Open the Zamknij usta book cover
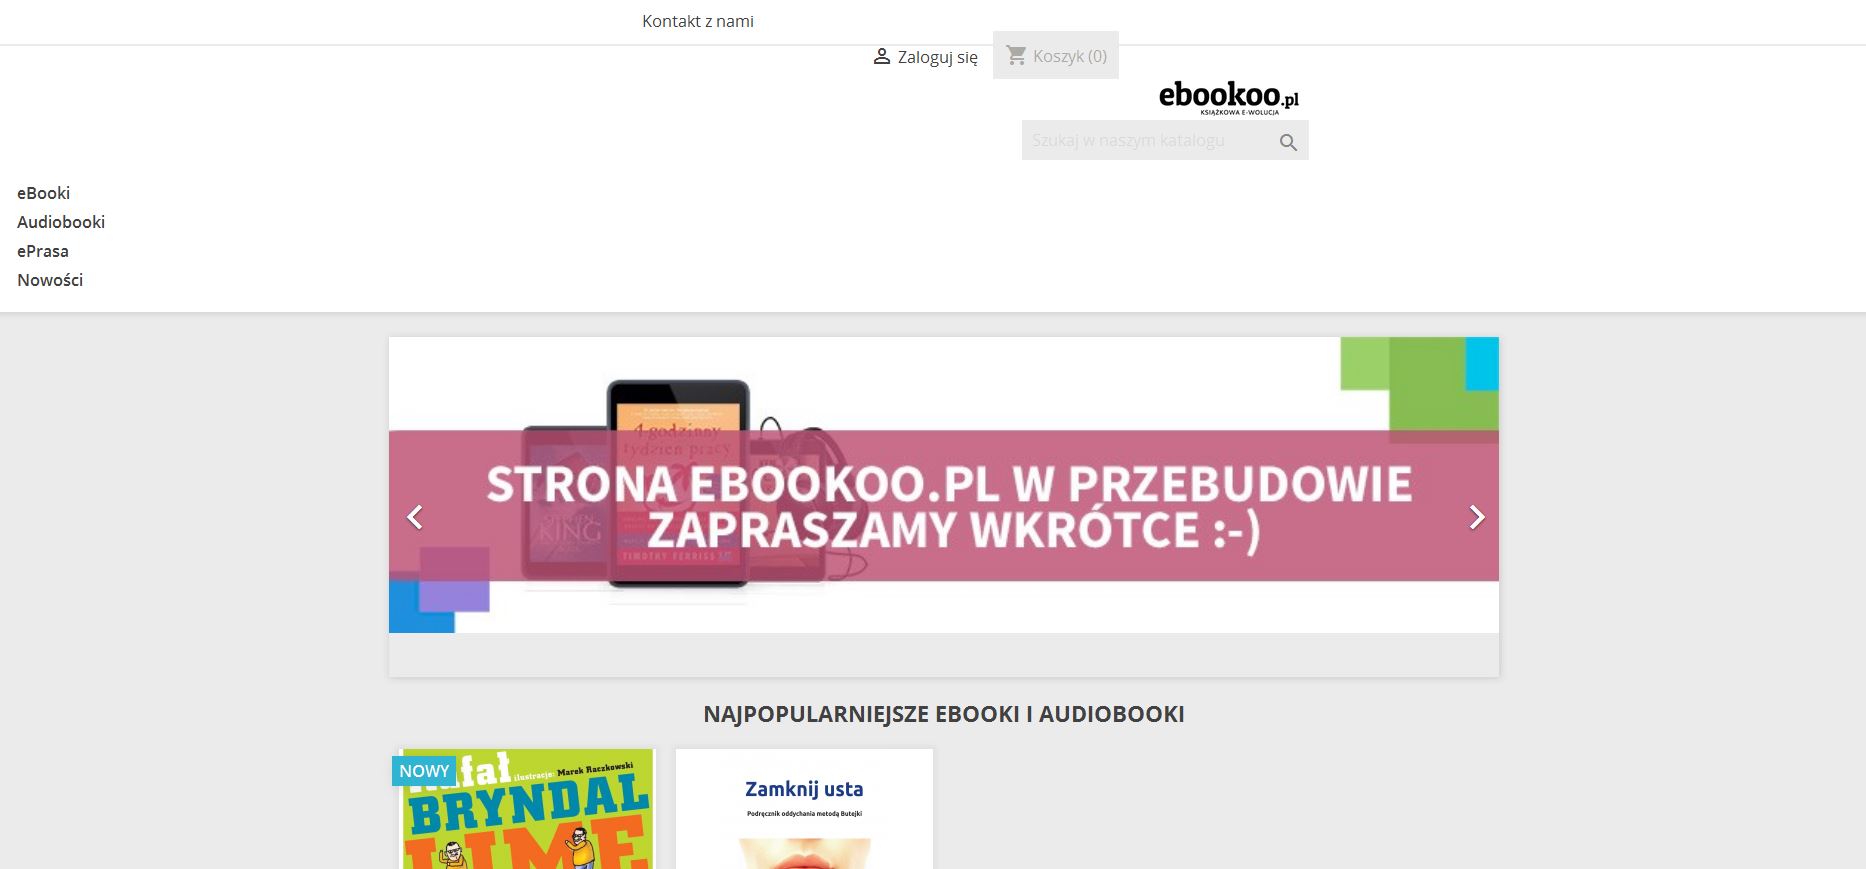Screen dimensions: 1866x869 (x=804, y=810)
